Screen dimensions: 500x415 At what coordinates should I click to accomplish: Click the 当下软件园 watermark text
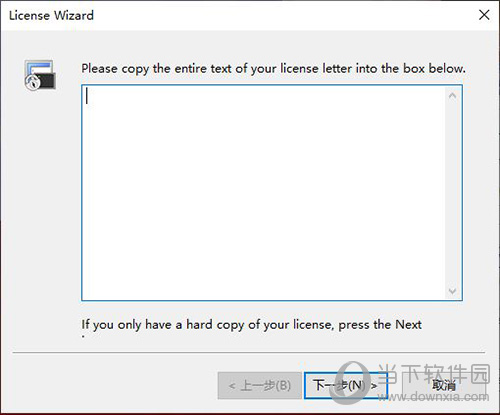pyautogui.click(x=433, y=373)
